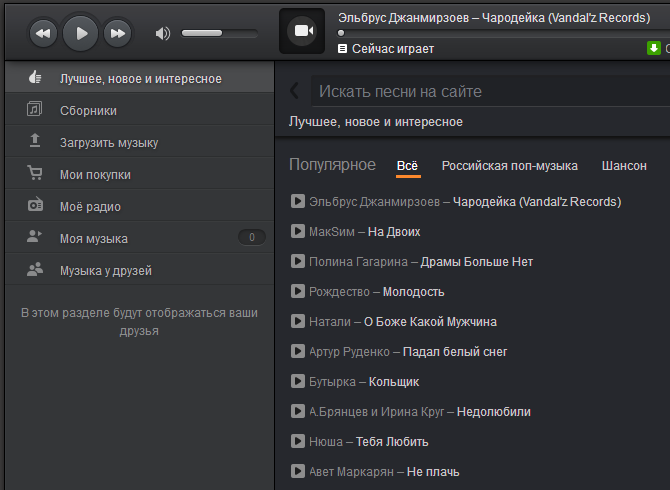Image resolution: width=670 pixels, height=490 pixels.
Task: Click the track progress bar knob
Action: [x=341, y=33]
